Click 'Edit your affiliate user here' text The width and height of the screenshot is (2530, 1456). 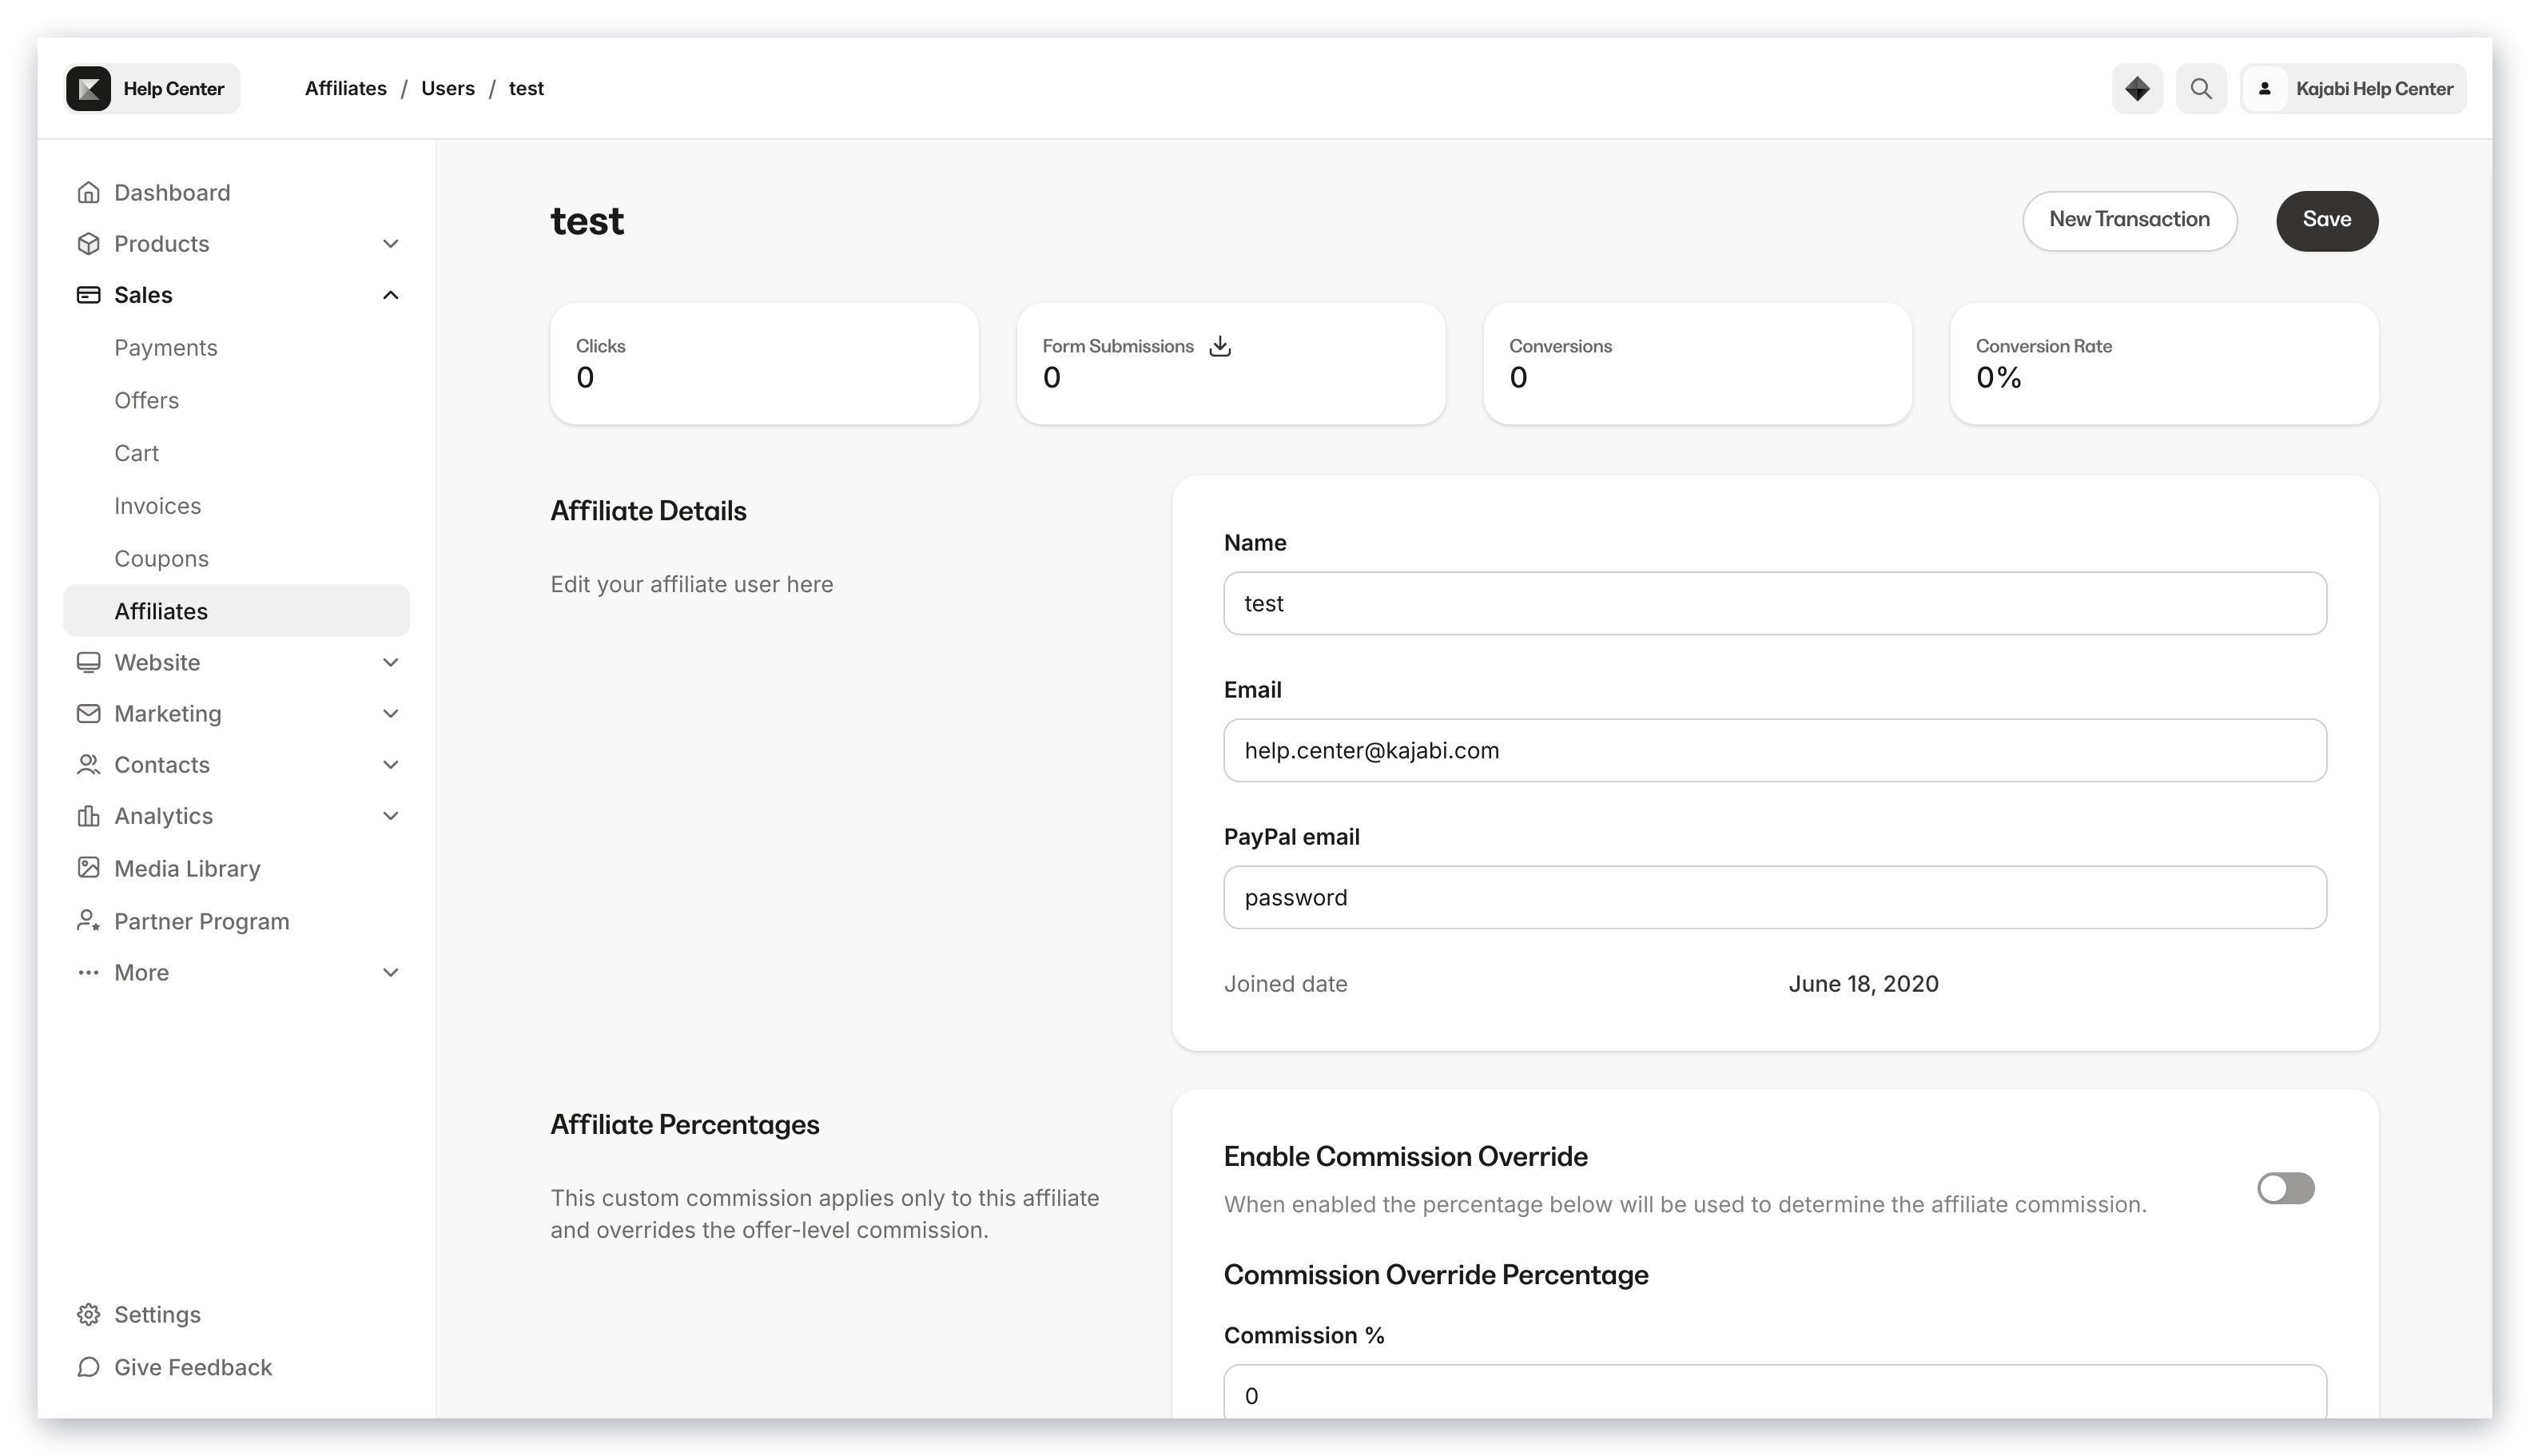click(x=691, y=584)
